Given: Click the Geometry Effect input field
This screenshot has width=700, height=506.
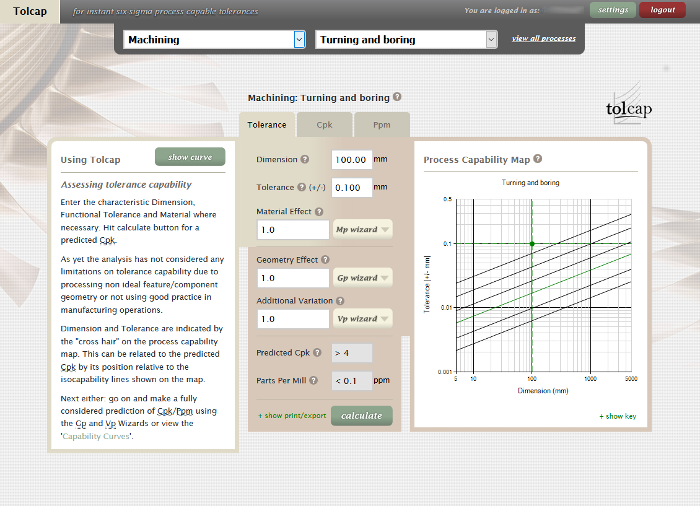Looking at the screenshot, I should tap(293, 278).
